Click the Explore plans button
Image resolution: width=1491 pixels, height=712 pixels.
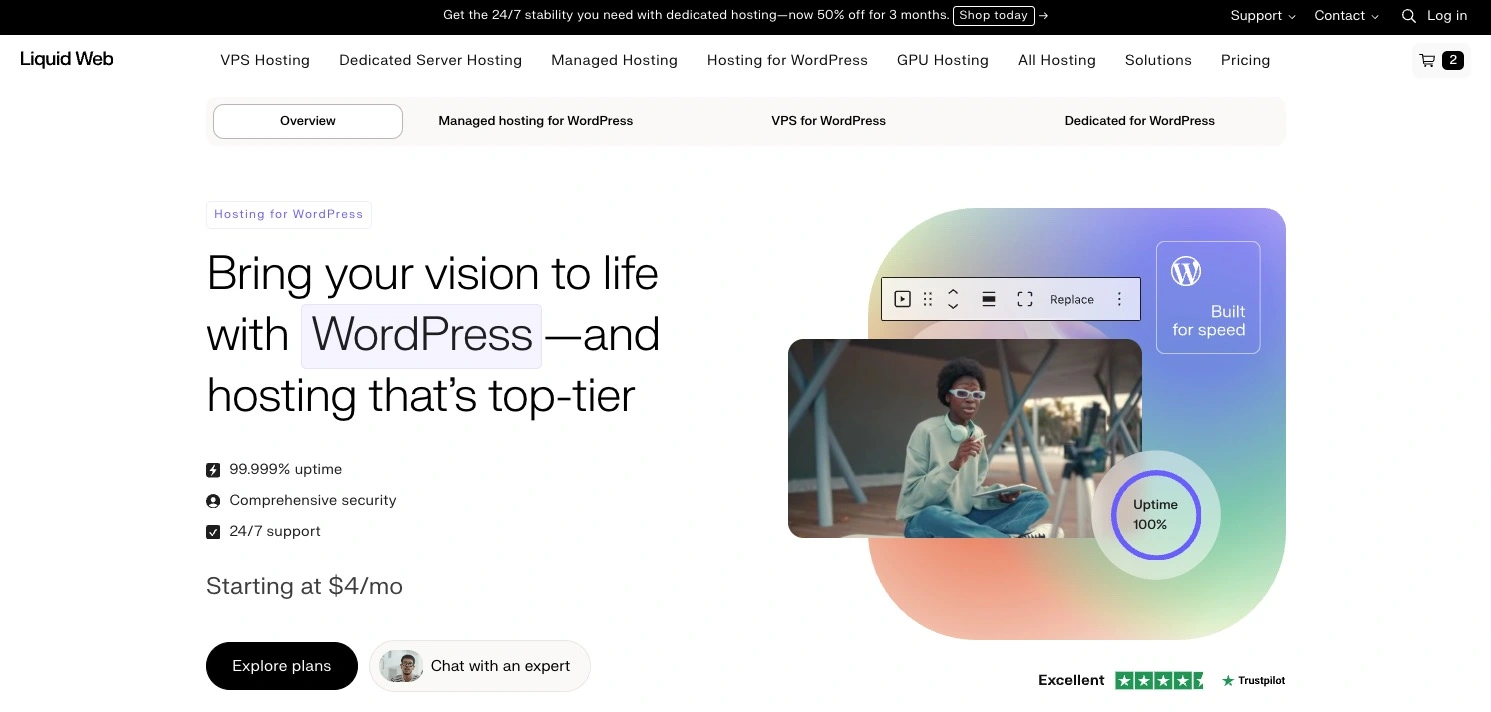pos(282,666)
